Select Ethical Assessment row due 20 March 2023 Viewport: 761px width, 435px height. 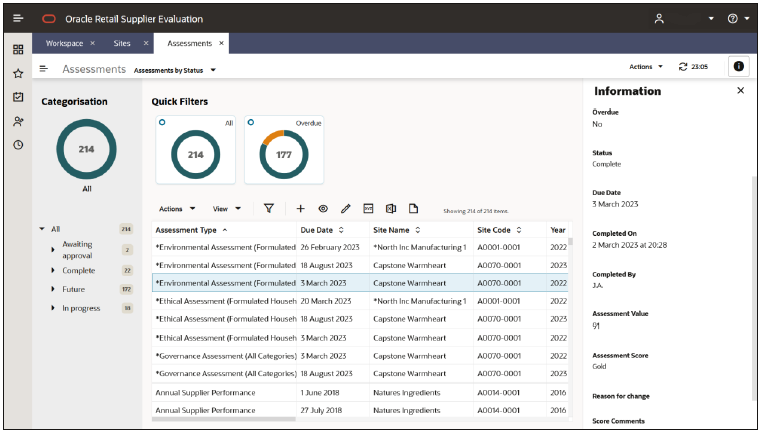pyautogui.click(x=360, y=301)
